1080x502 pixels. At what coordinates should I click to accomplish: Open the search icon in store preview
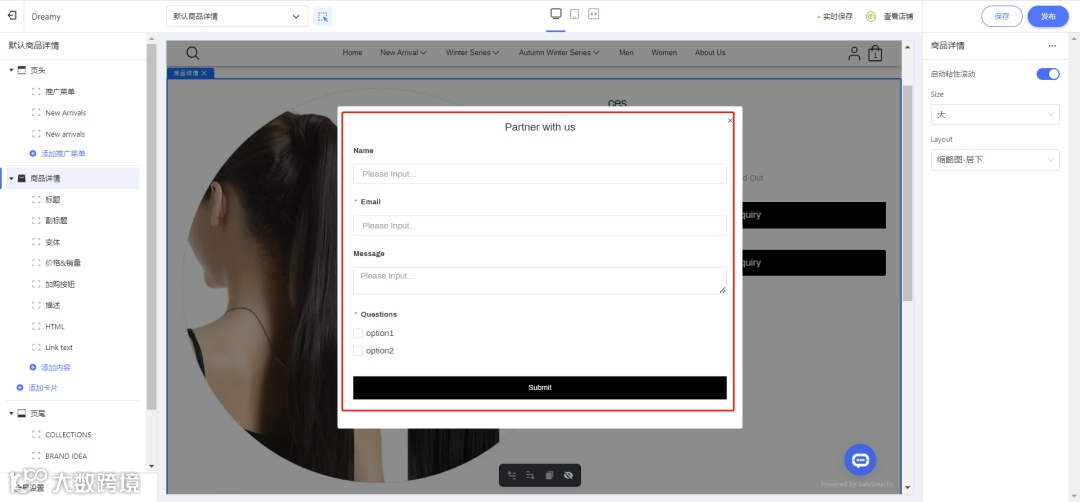193,53
